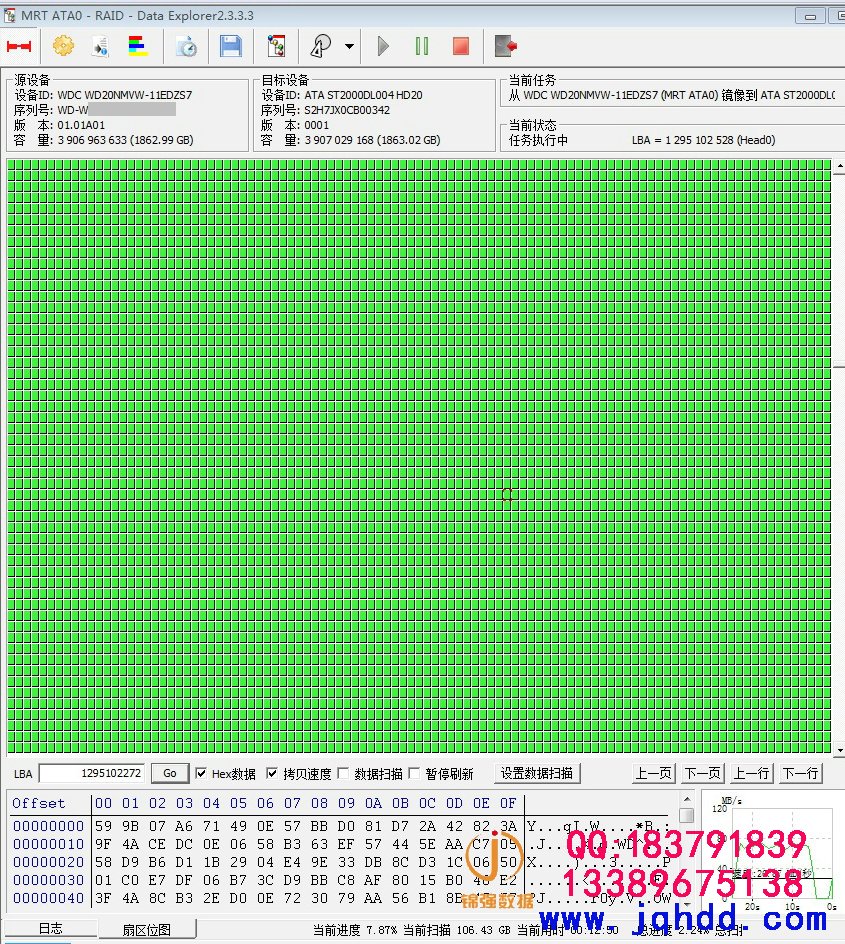
Task: Click source capacity 3 906 963 633 value
Action: tap(125, 140)
